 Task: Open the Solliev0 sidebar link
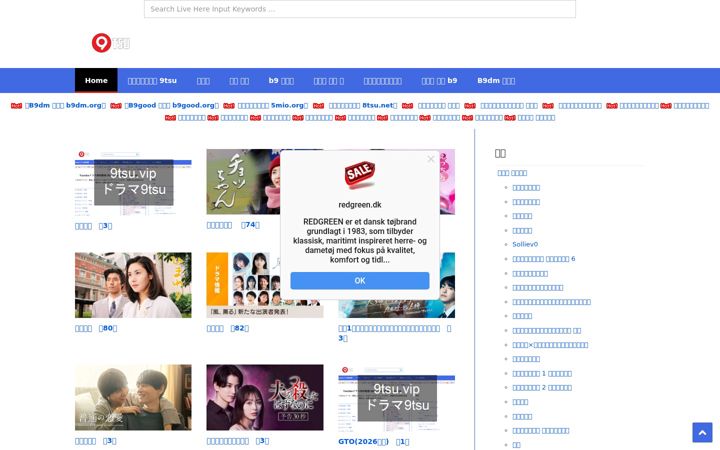525,244
